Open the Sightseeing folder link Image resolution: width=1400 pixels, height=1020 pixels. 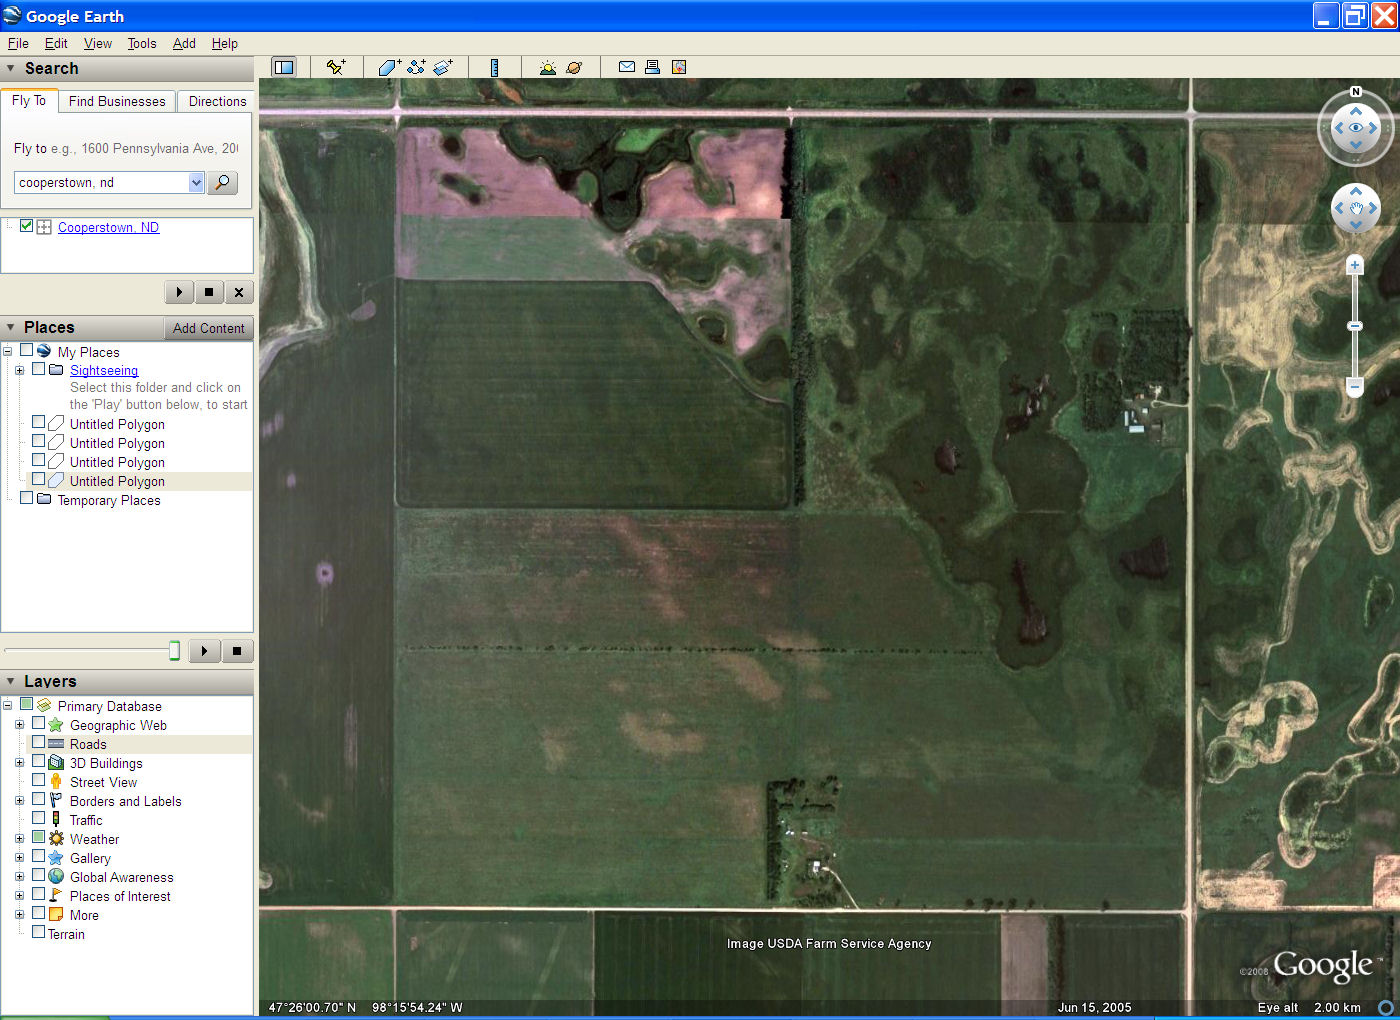click(x=104, y=370)
